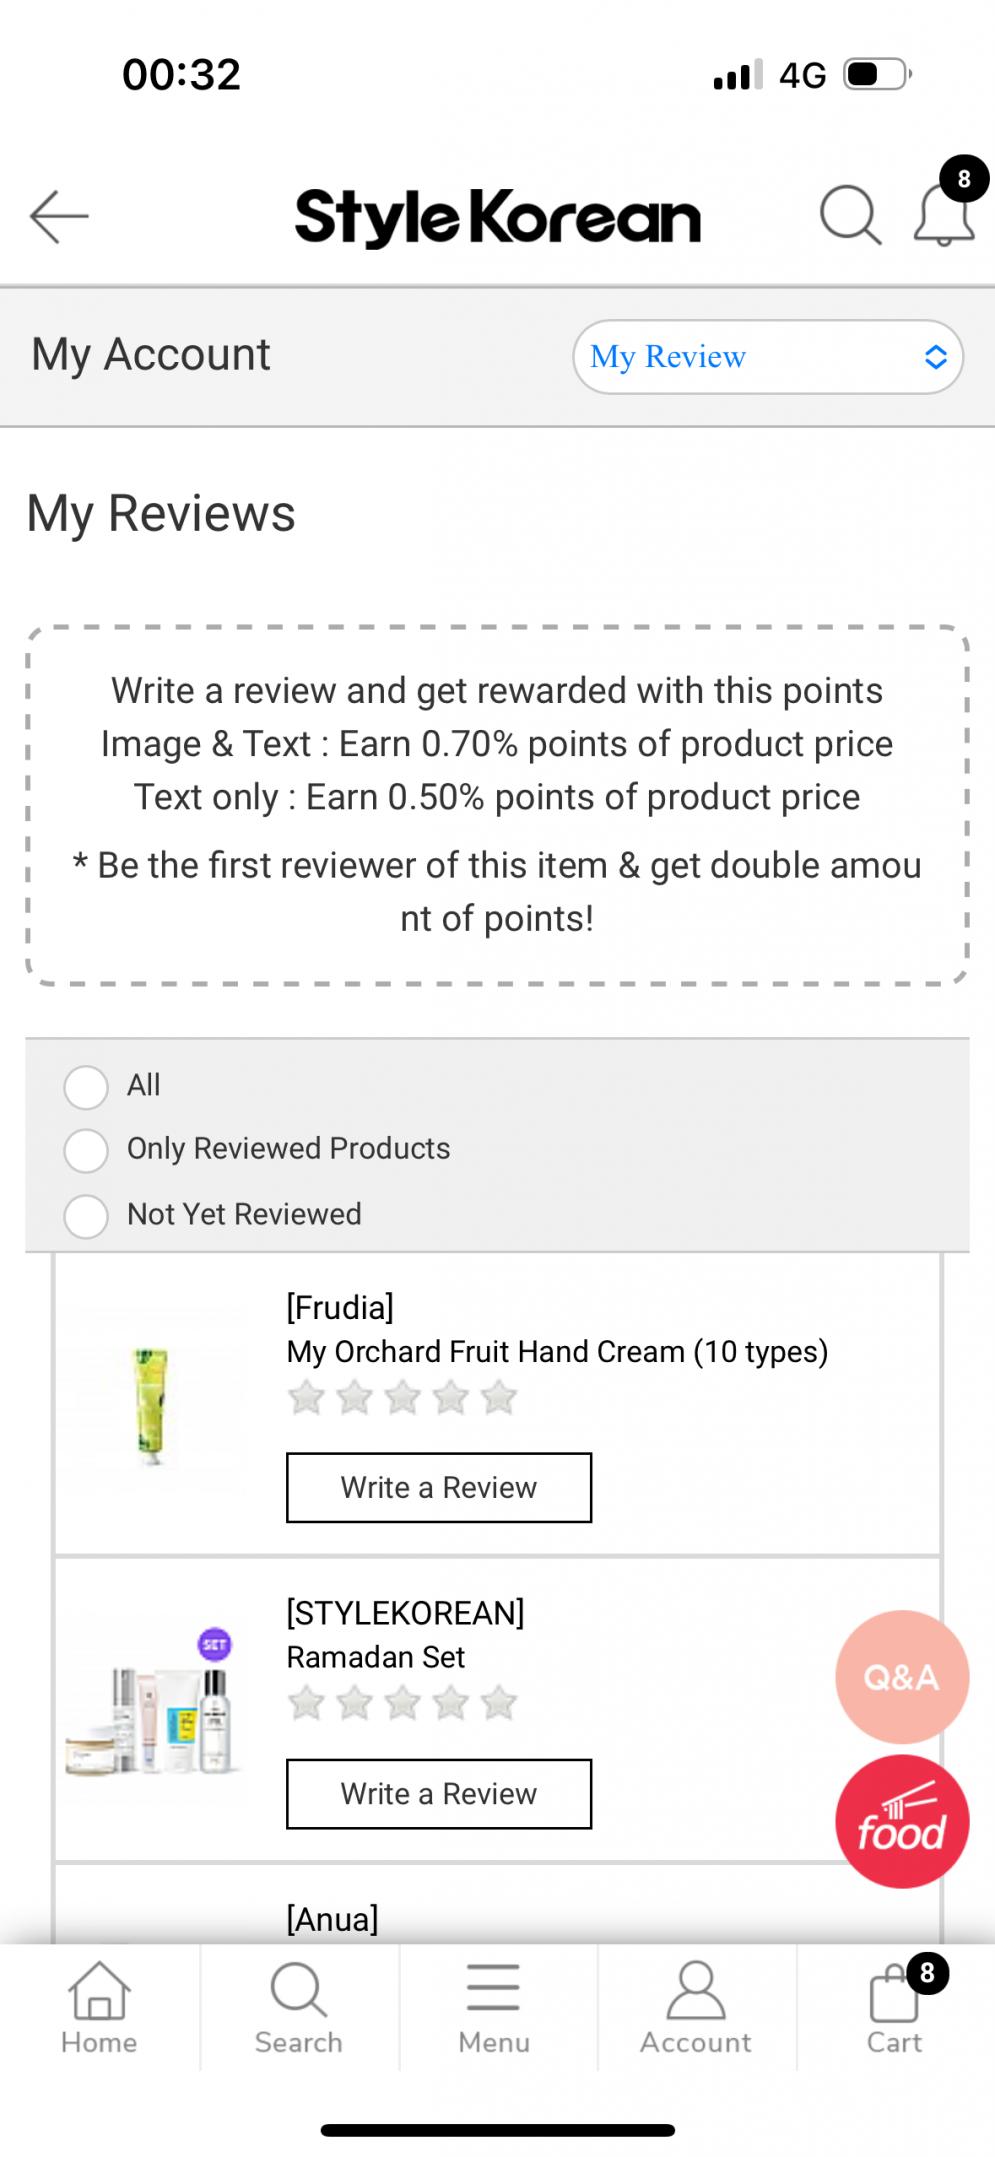Go to Home in bottom bar
This screenshot has height=2157, width=995.
(99, 2006)
